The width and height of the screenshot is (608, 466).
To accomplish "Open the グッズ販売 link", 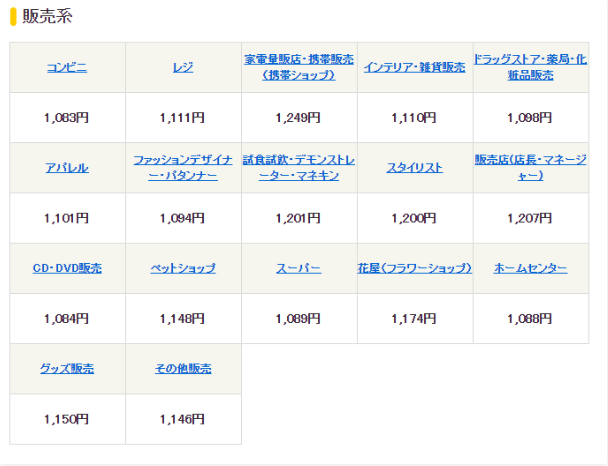I will coord(67,368).
